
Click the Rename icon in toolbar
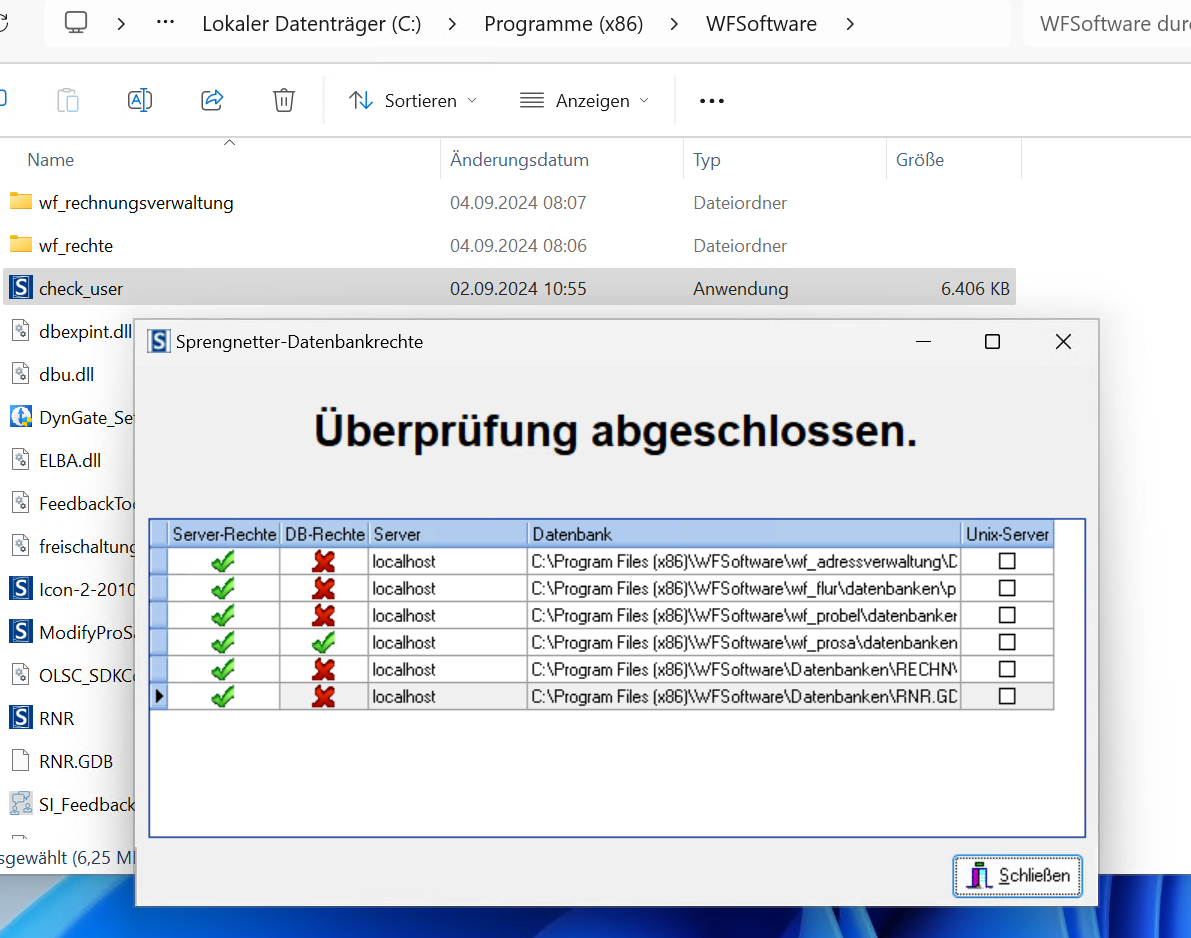140,100
